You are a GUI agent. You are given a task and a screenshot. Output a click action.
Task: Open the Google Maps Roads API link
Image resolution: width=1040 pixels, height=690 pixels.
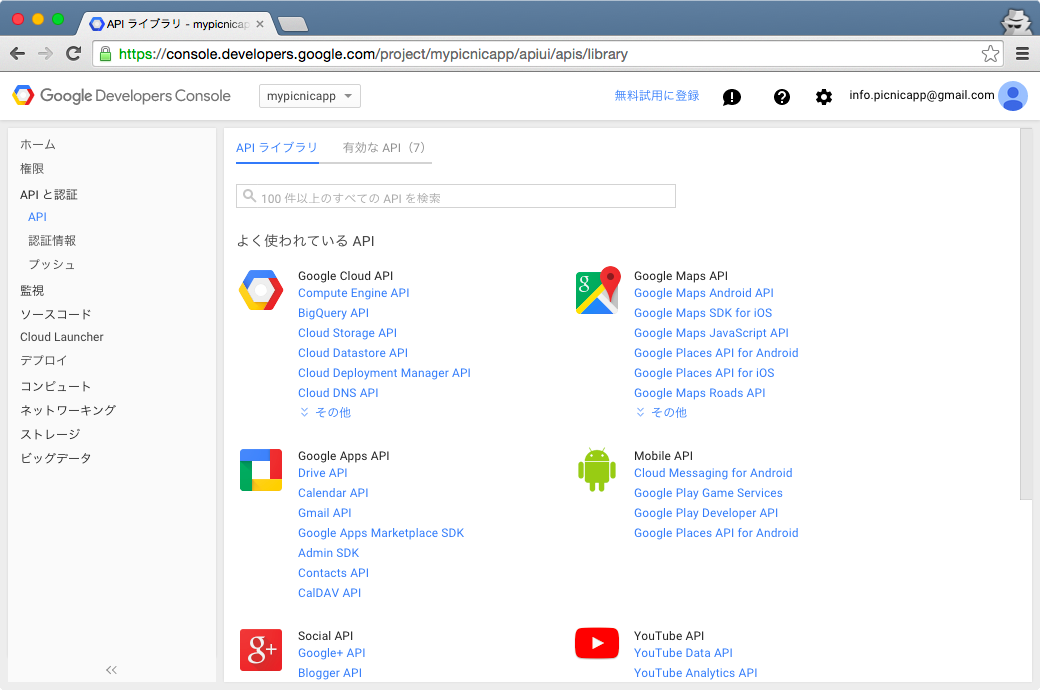coord(700,393)
